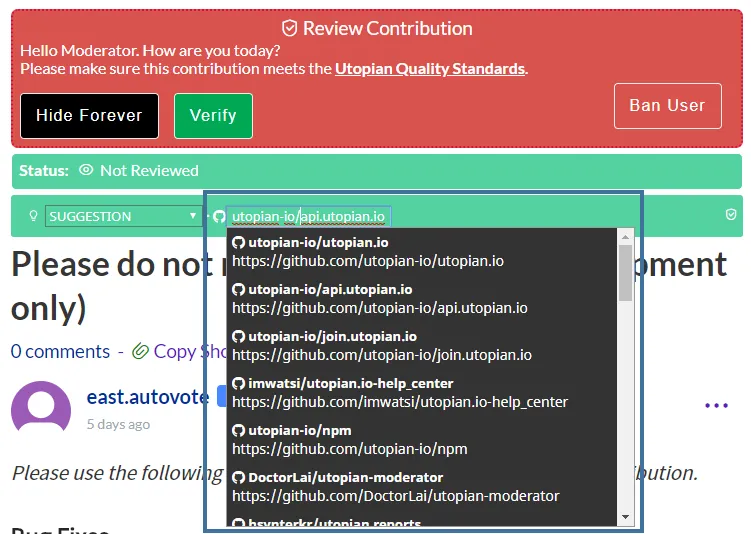Viewport: 751px width, 534px height.
Task: Select utopian-io/api.utopian.io repository suggestion
Action: pos(421,299)
